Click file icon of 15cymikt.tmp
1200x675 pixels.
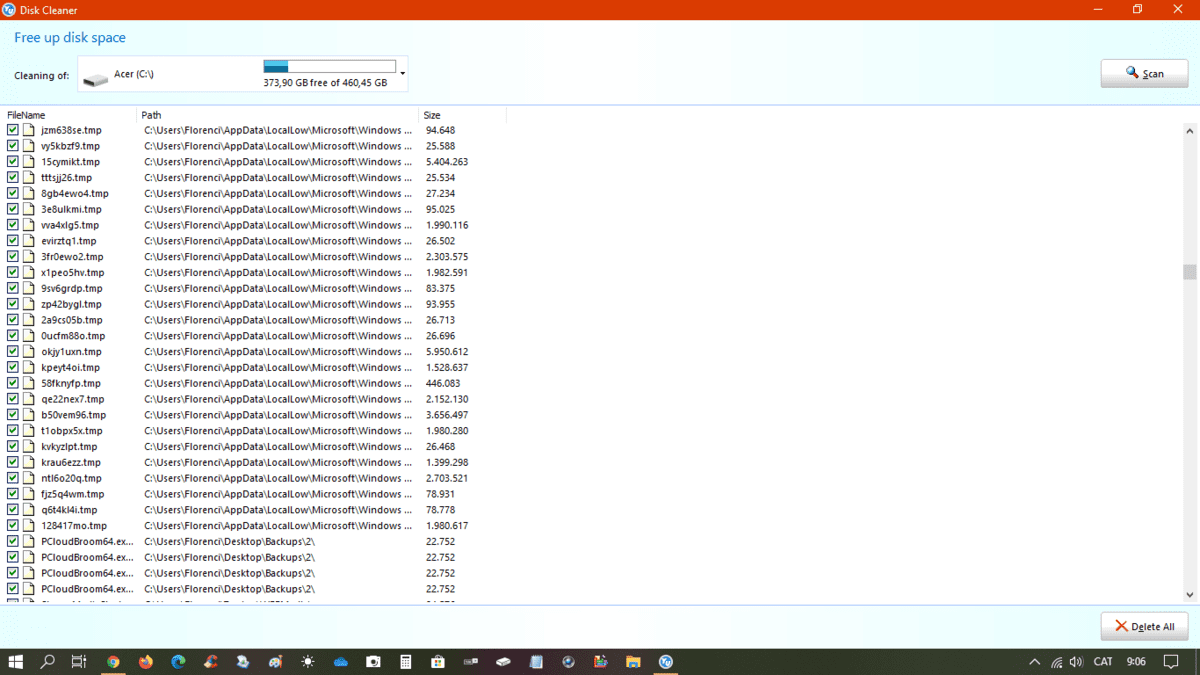[29, 162]
